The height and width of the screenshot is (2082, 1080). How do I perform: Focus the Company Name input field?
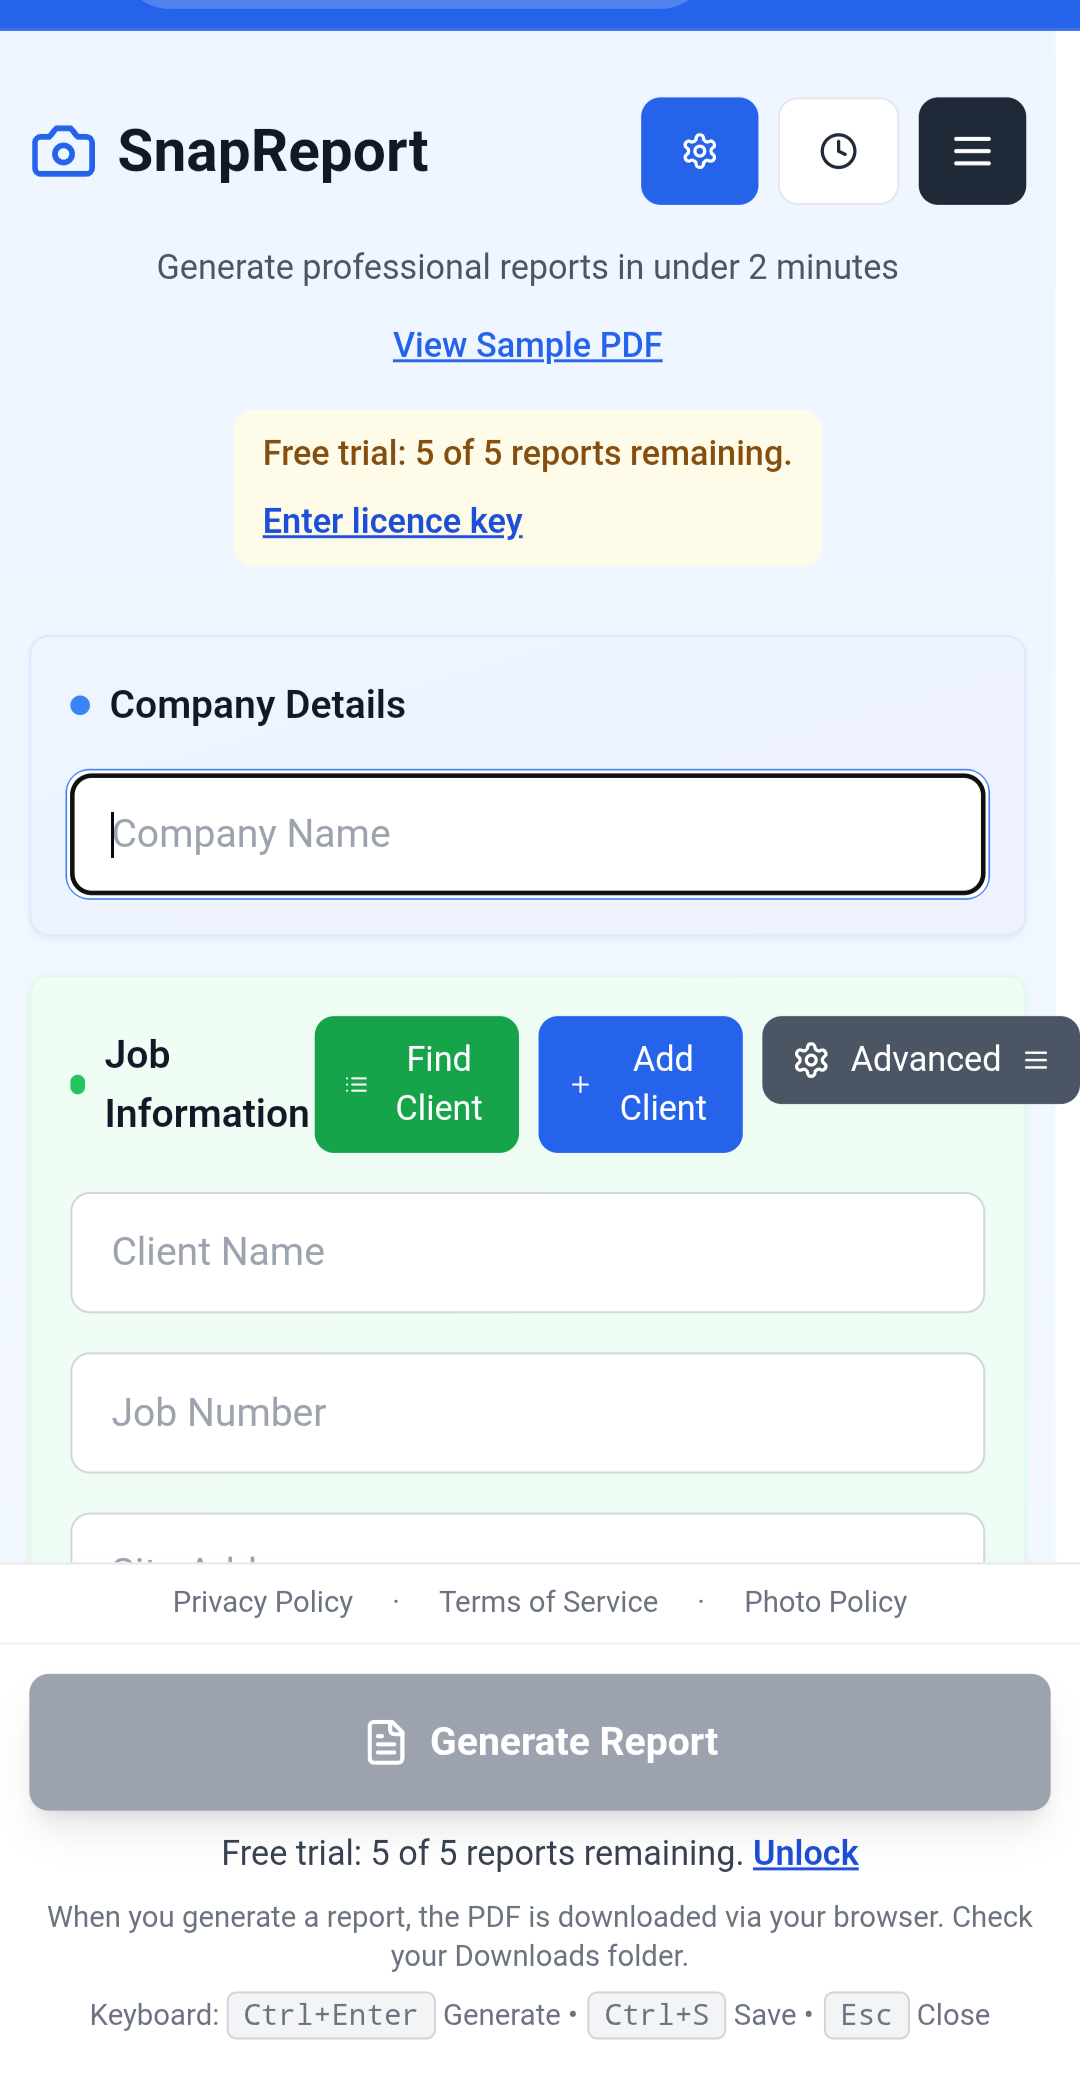tap(527, 834)
